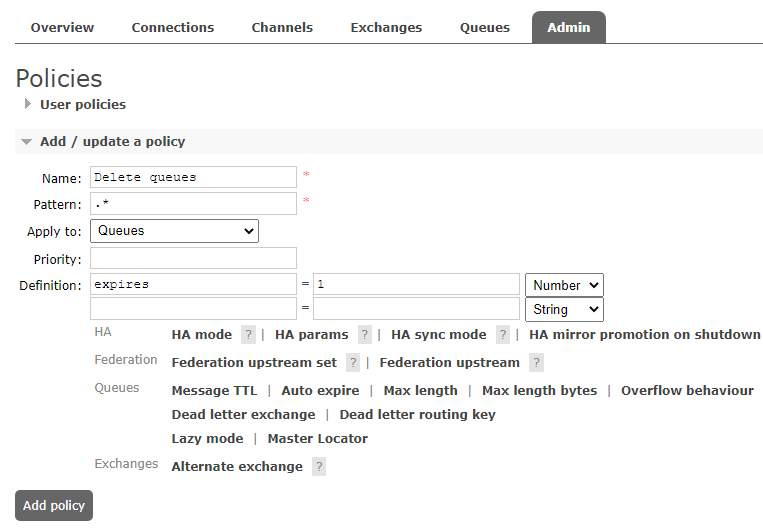Open help for Federation upstream
The image size is (763, 528).
tap(536, 363)
